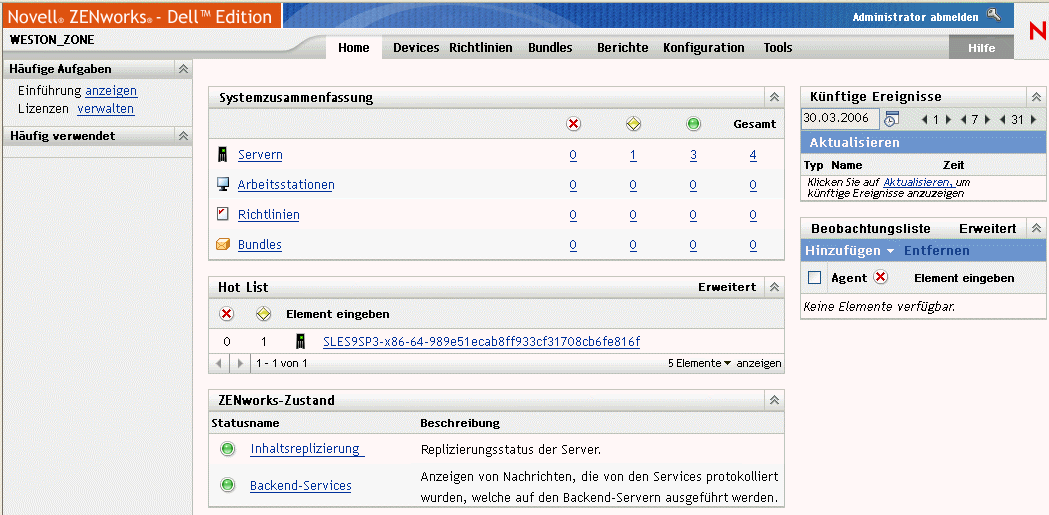Open the Inhaltsreplizierung status link
This screenshot has width=1049, height=515.
pos(307,449)
